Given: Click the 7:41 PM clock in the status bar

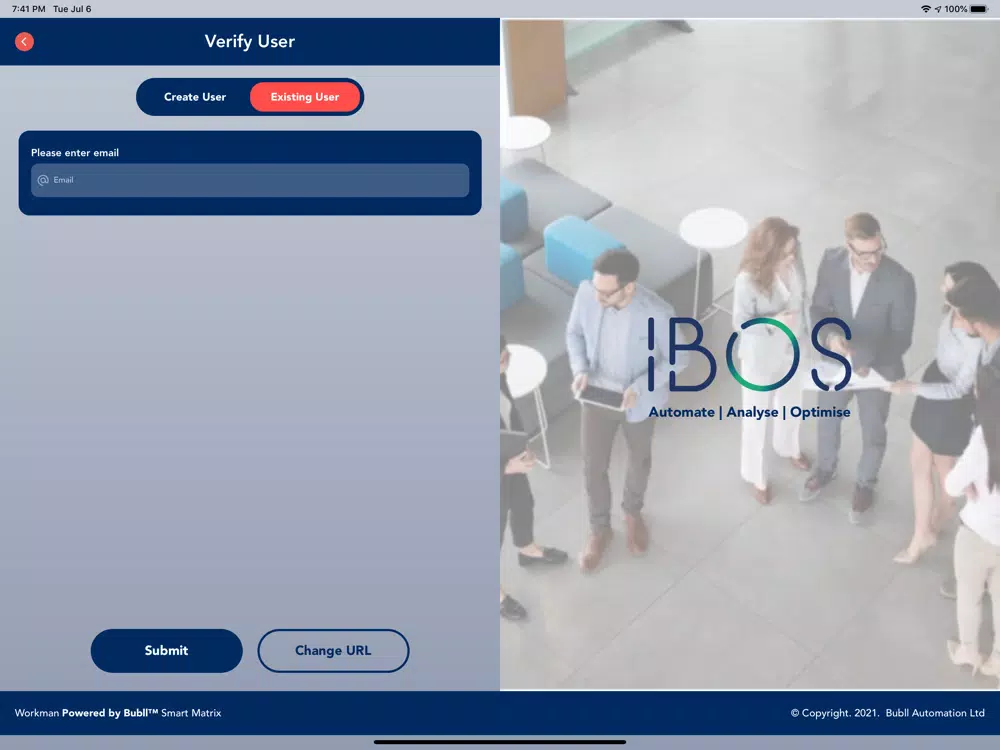Looking at the screenshot, I should [29, 9].
